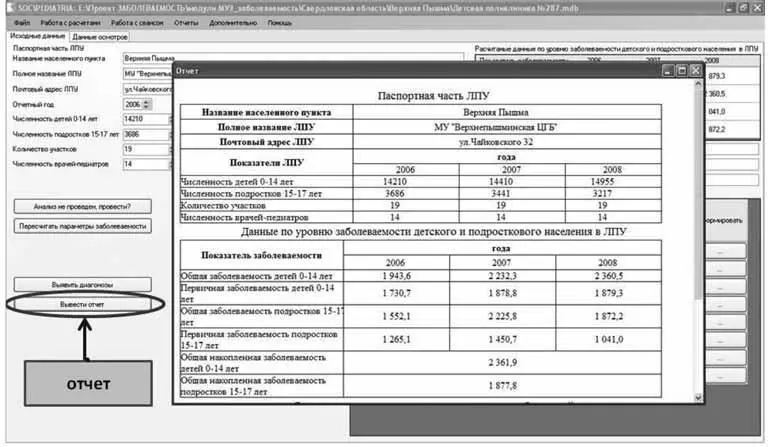The image size is (768, 447).
Task: Switch to the Данные осмотров tab
Action: click(x=100, y=37)
